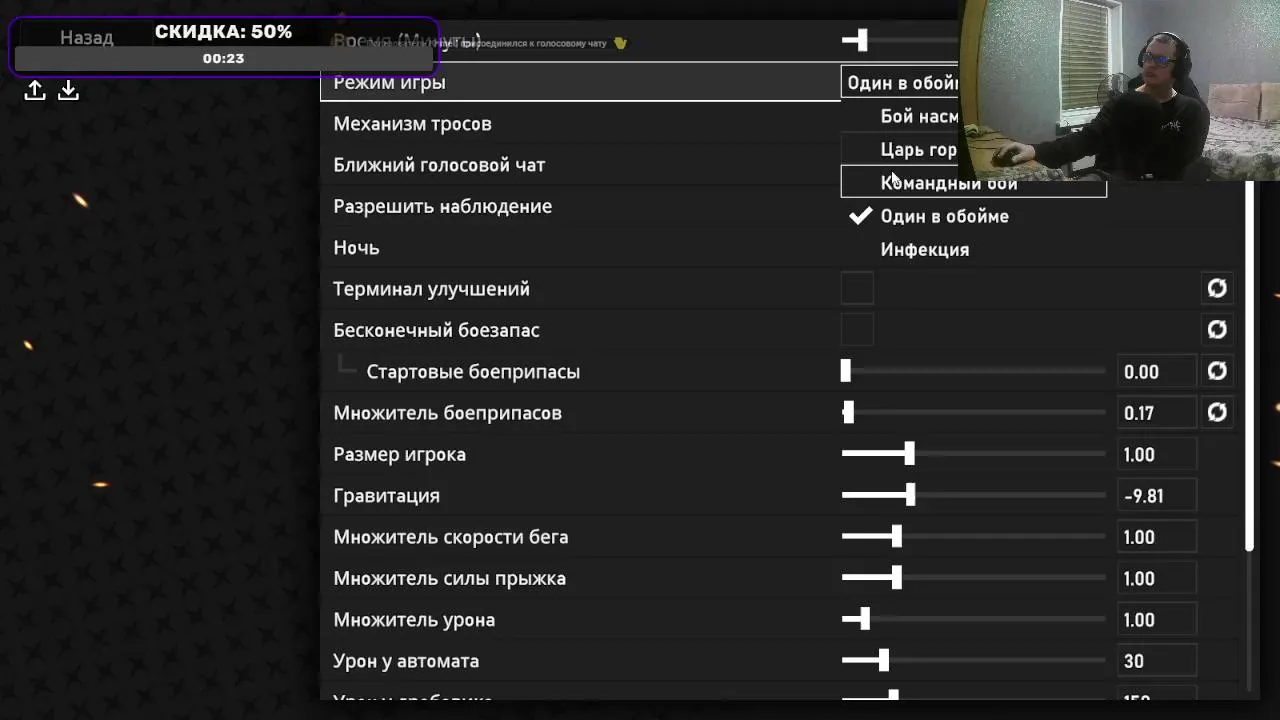Image resolution: width=1280 pixels, height=720 pixels.
Task: Select Бой насмерть game mode option
Action: 900,117
